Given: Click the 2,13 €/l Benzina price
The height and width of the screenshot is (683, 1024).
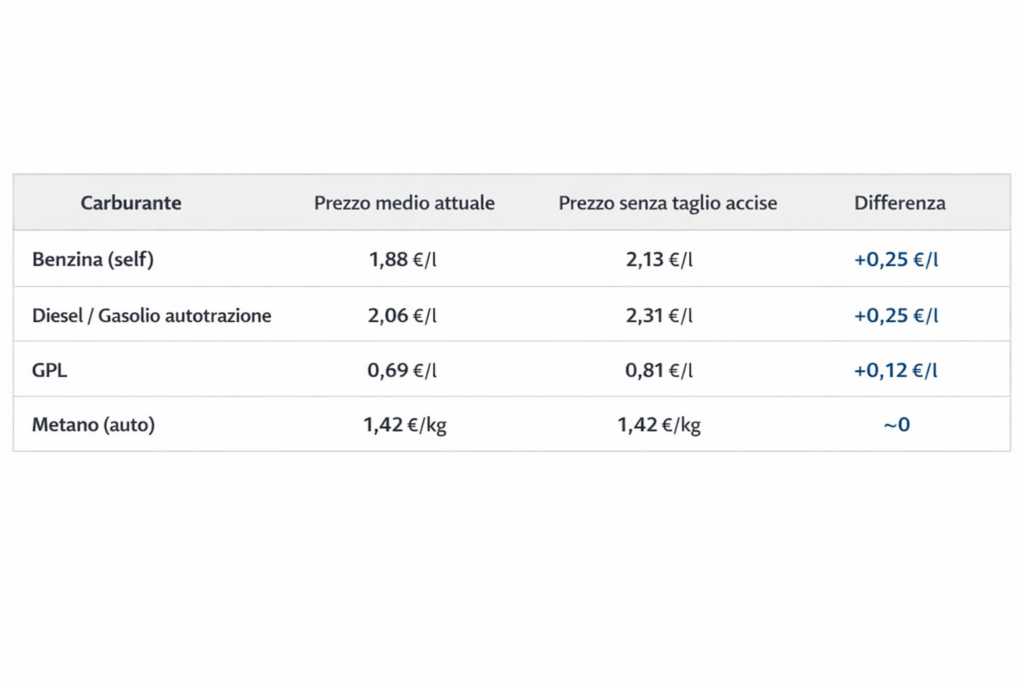Looking at the screenshot, I should (x=659, y=260).
